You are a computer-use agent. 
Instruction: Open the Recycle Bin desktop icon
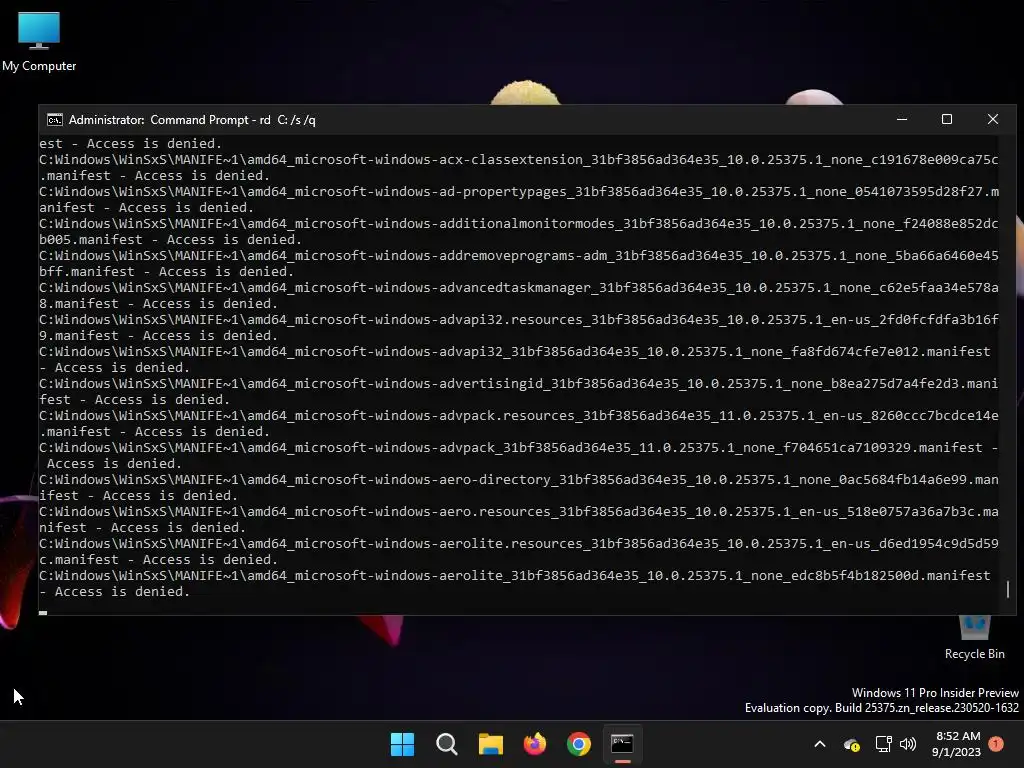click(974, 638)
